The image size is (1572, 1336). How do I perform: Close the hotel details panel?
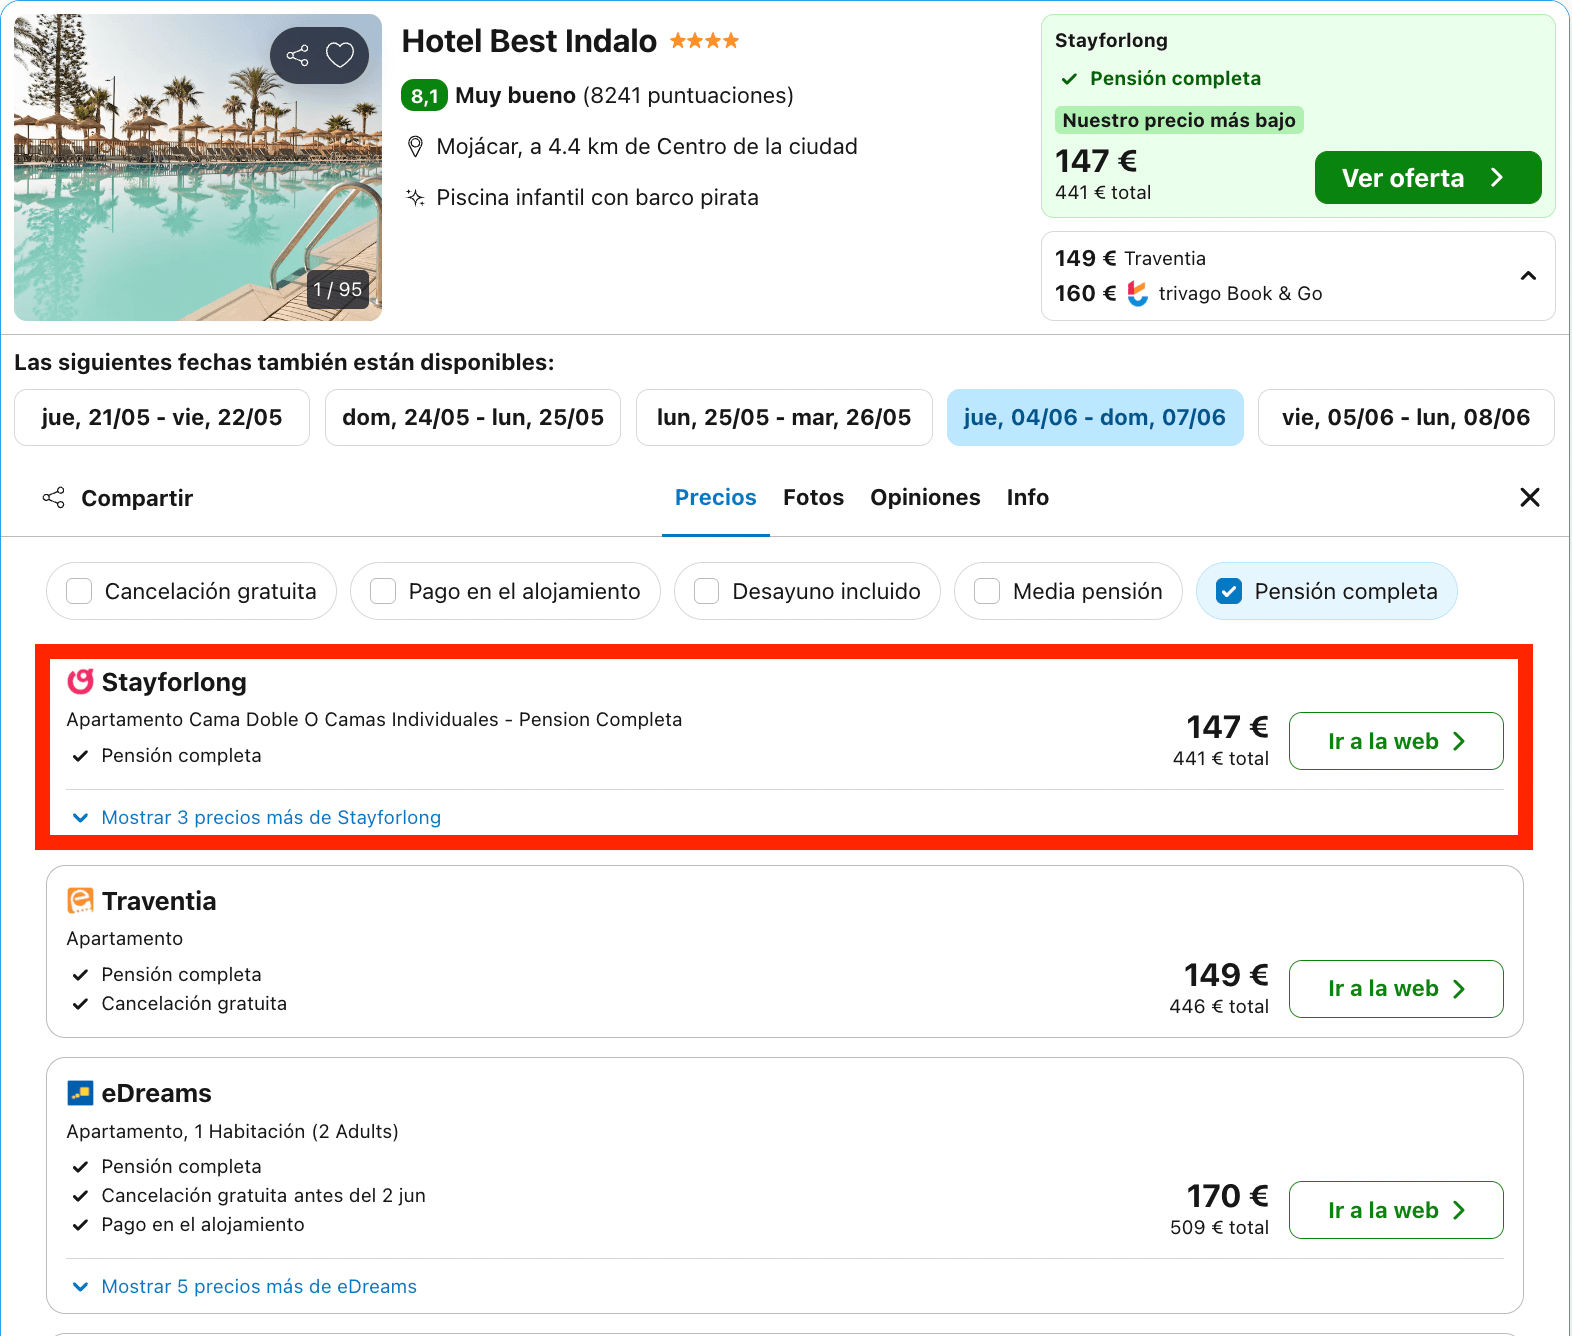tap(1530, 497)
